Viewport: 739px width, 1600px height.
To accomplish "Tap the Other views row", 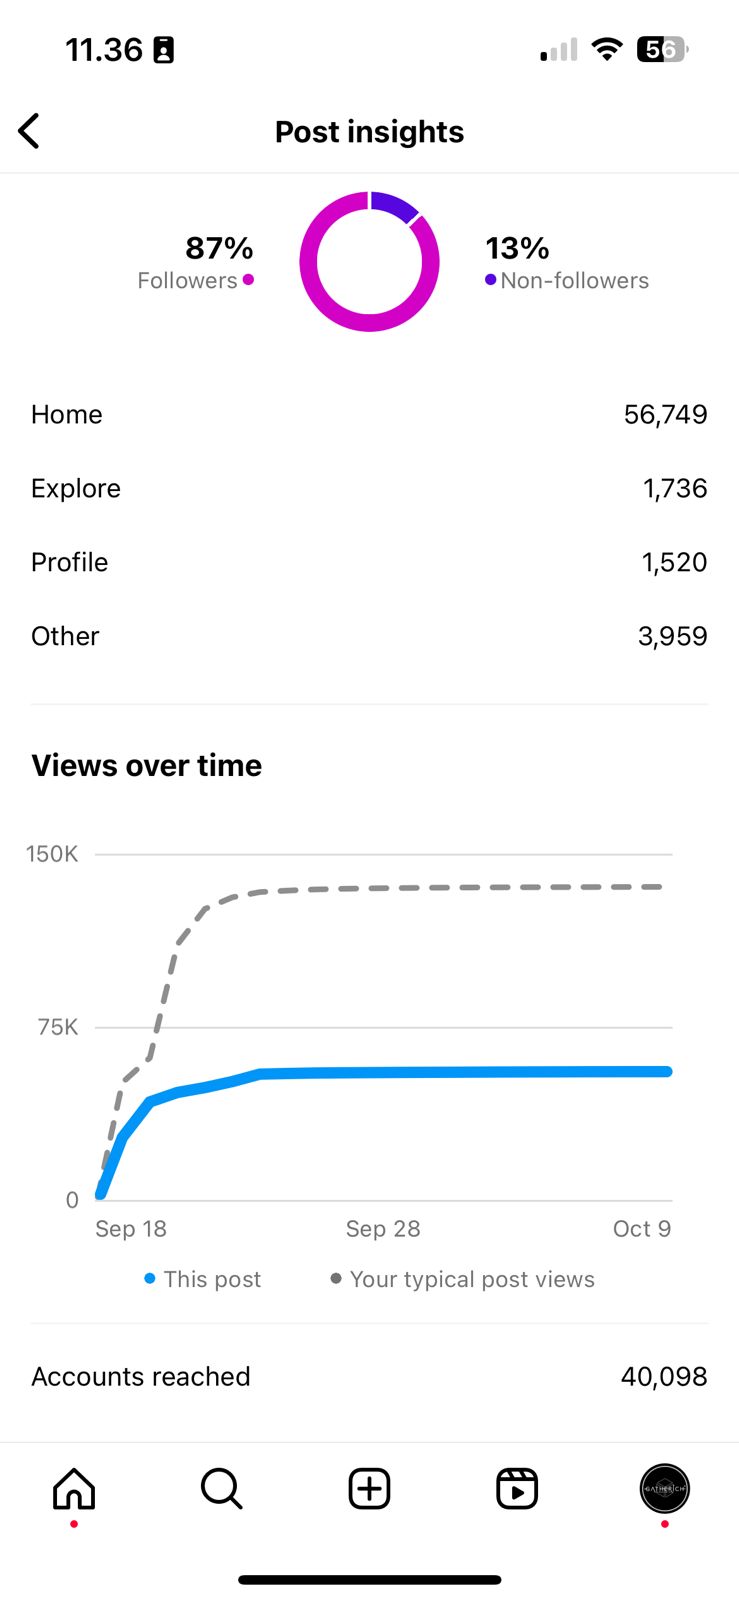I will tap(369, 636).
